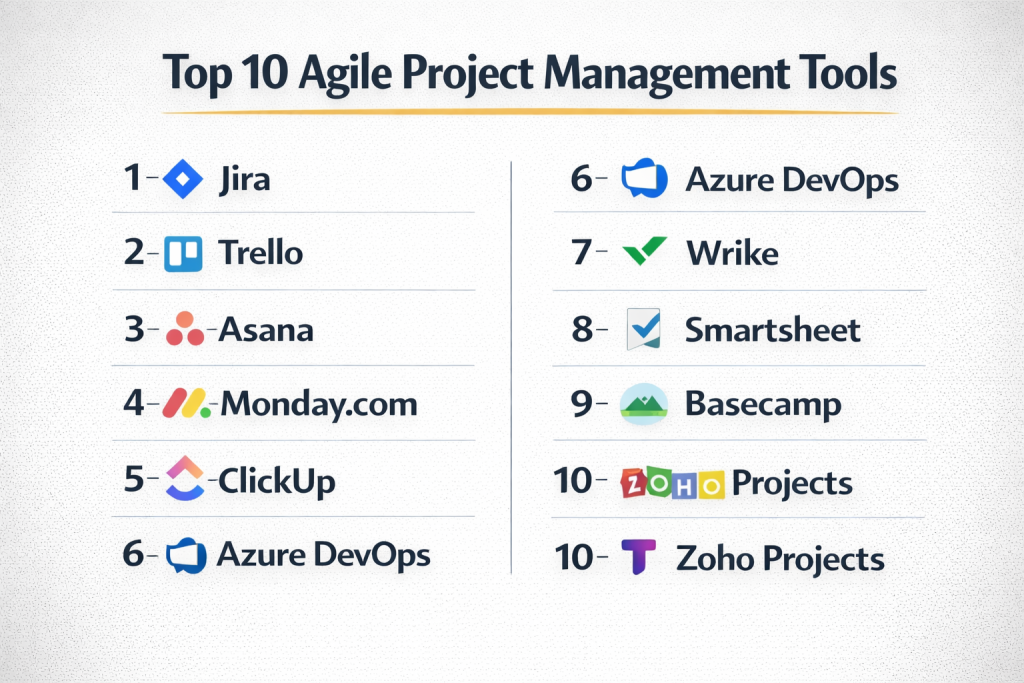The image size is (1024, 683).
Task: Click the "Zoho Projects" text in last row
Action: tap(780, 558)
